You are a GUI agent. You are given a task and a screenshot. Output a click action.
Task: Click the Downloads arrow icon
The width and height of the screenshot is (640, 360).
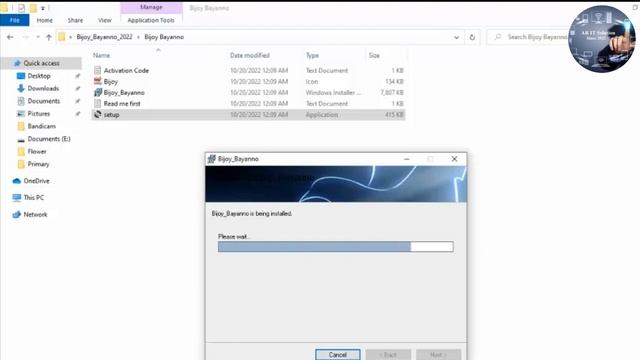(x=21, y=89)
